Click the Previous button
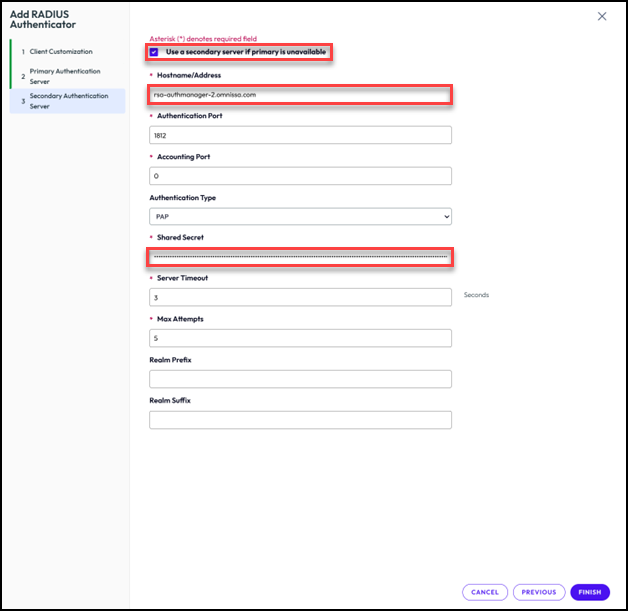Image resolution: width=628 pixels, height=611 pixels. coord(538,592)
